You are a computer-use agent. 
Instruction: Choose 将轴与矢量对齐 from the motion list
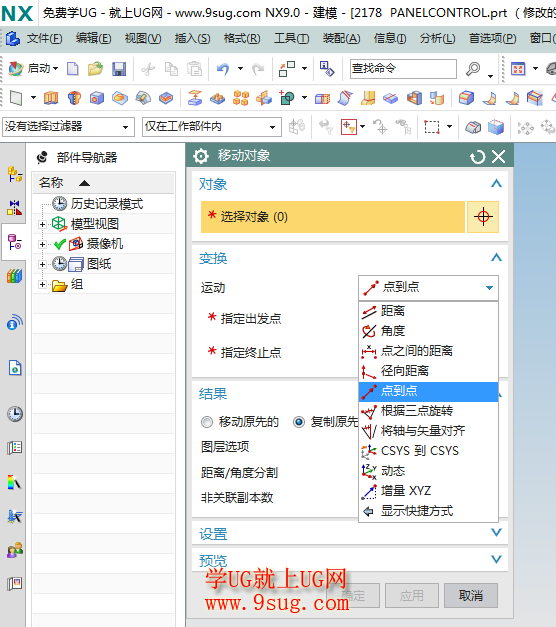[x=428, y=431]
